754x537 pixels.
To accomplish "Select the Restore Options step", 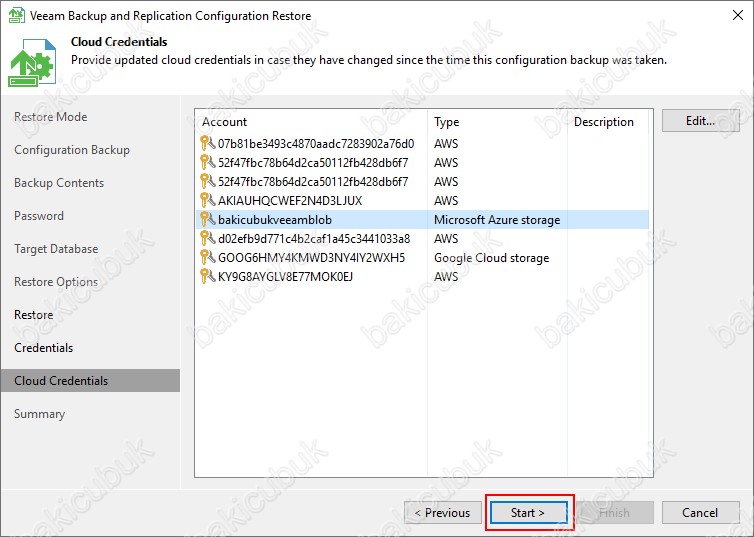I will pyautogui.click(x=56, y=282).
